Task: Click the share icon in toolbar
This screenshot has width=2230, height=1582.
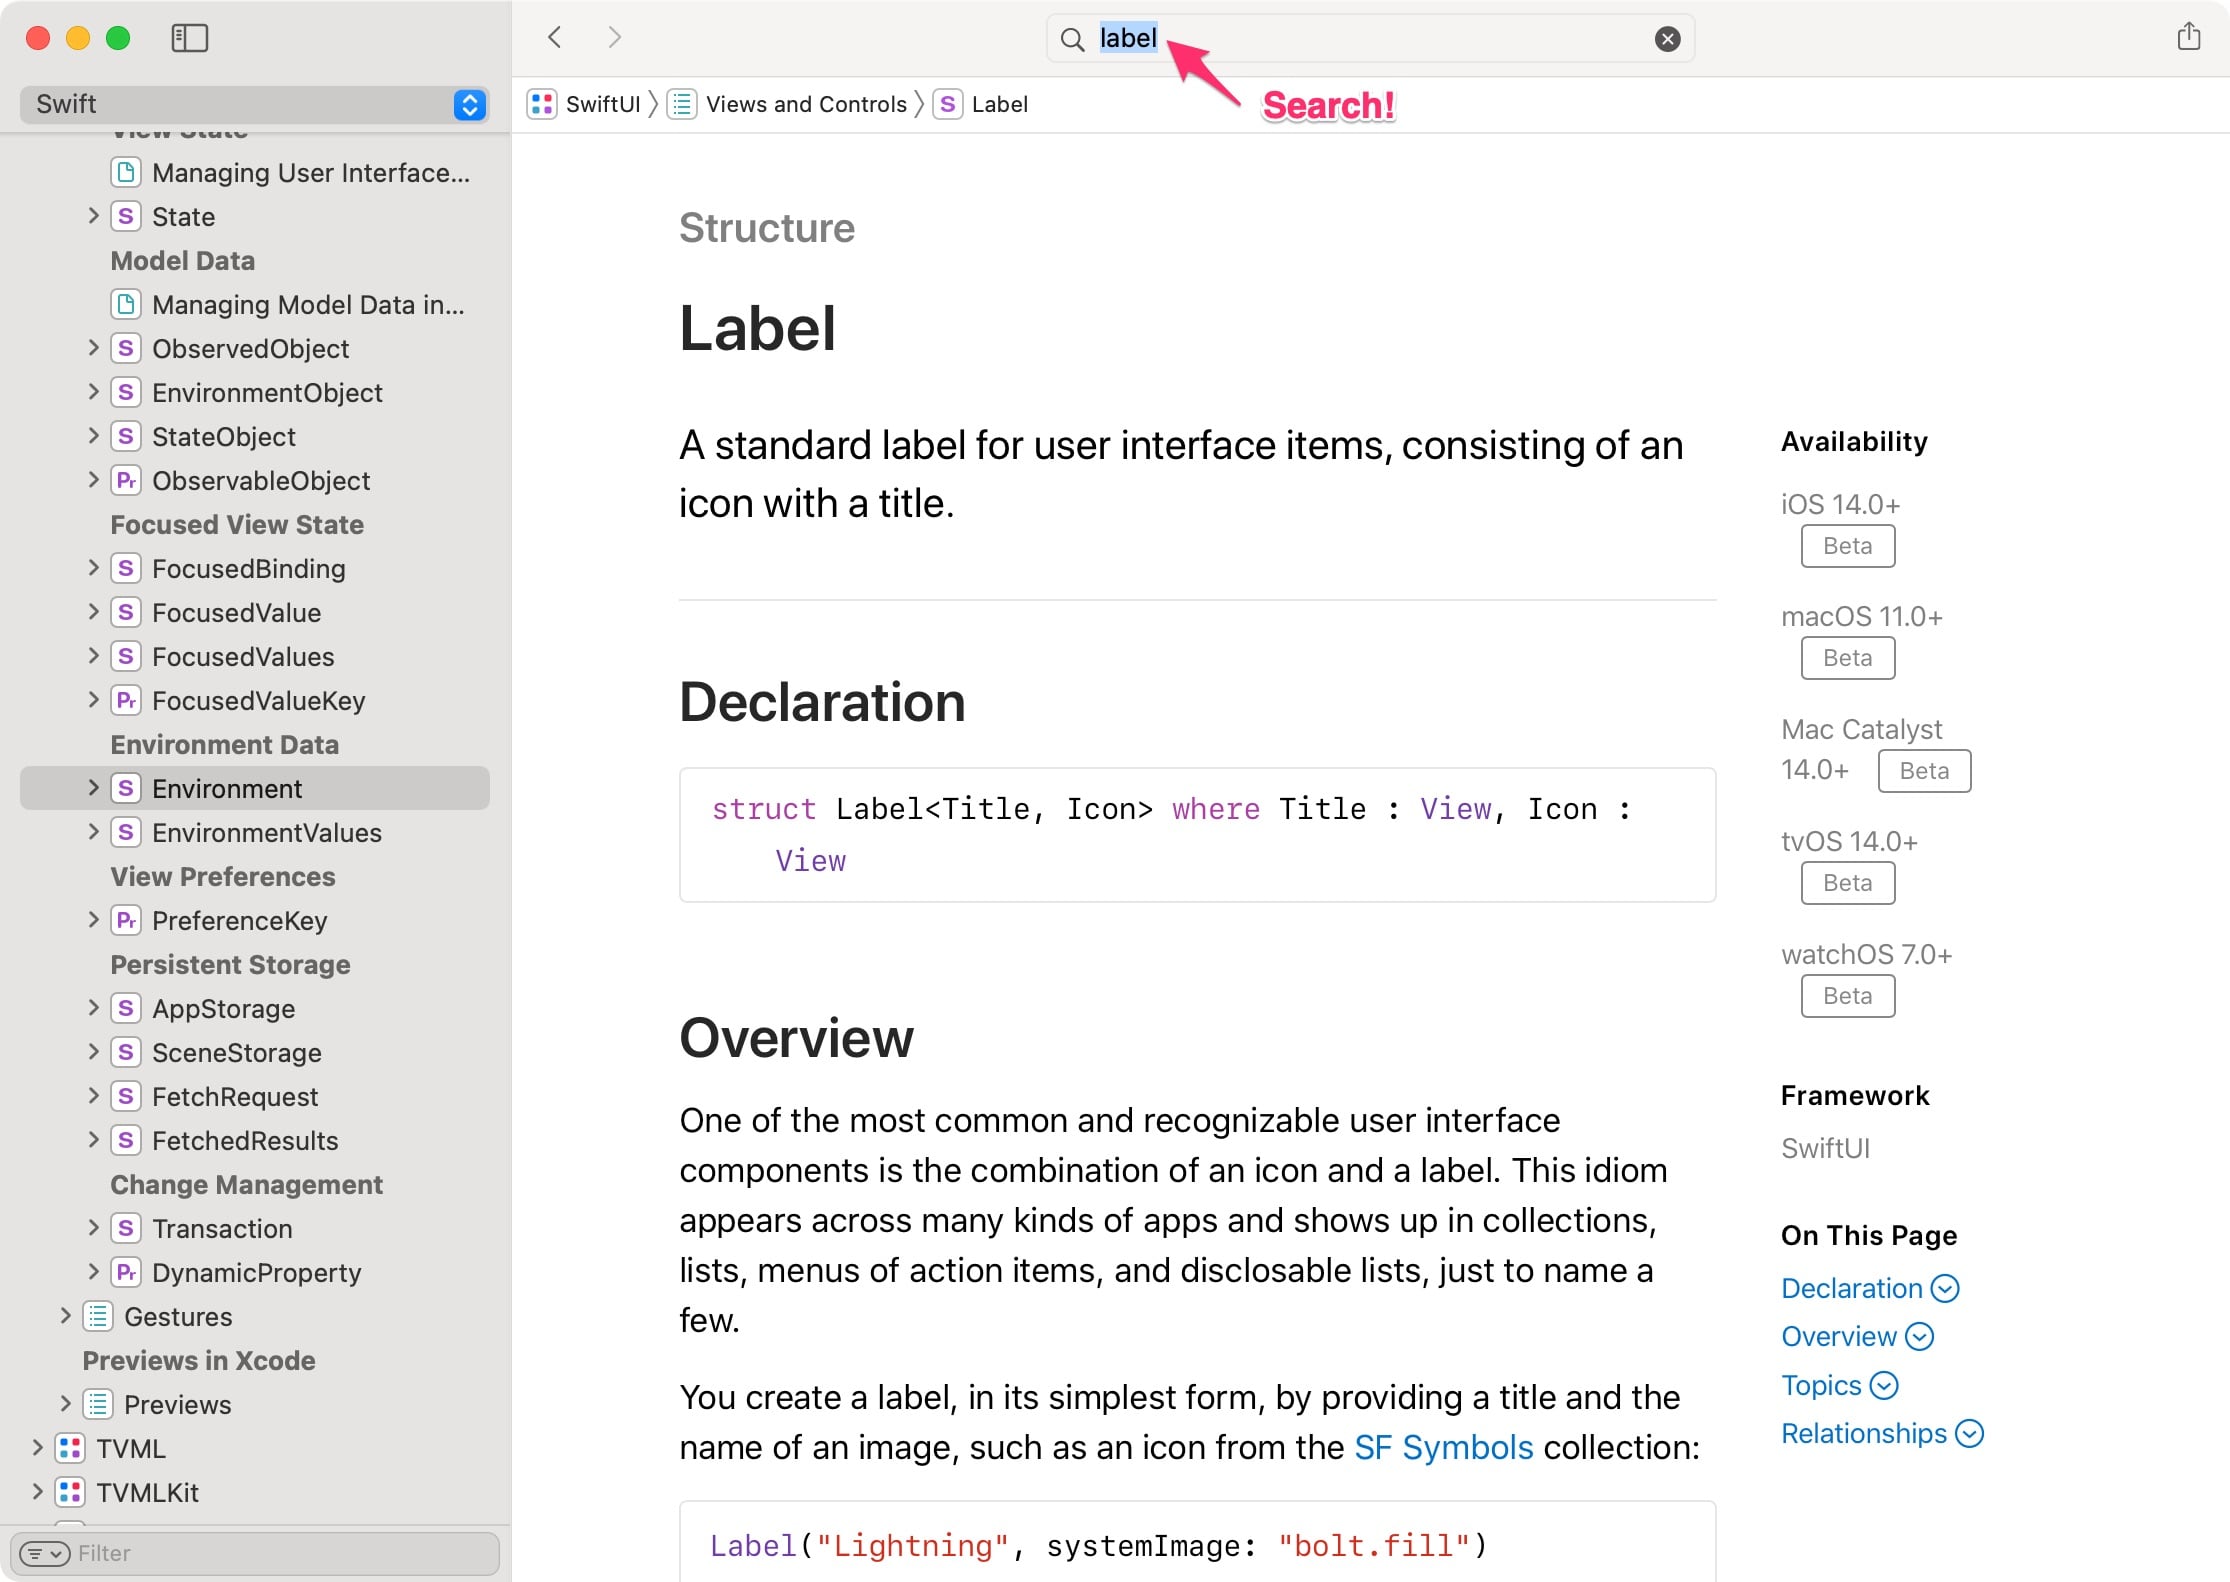Action: [x=2188, y=37]
